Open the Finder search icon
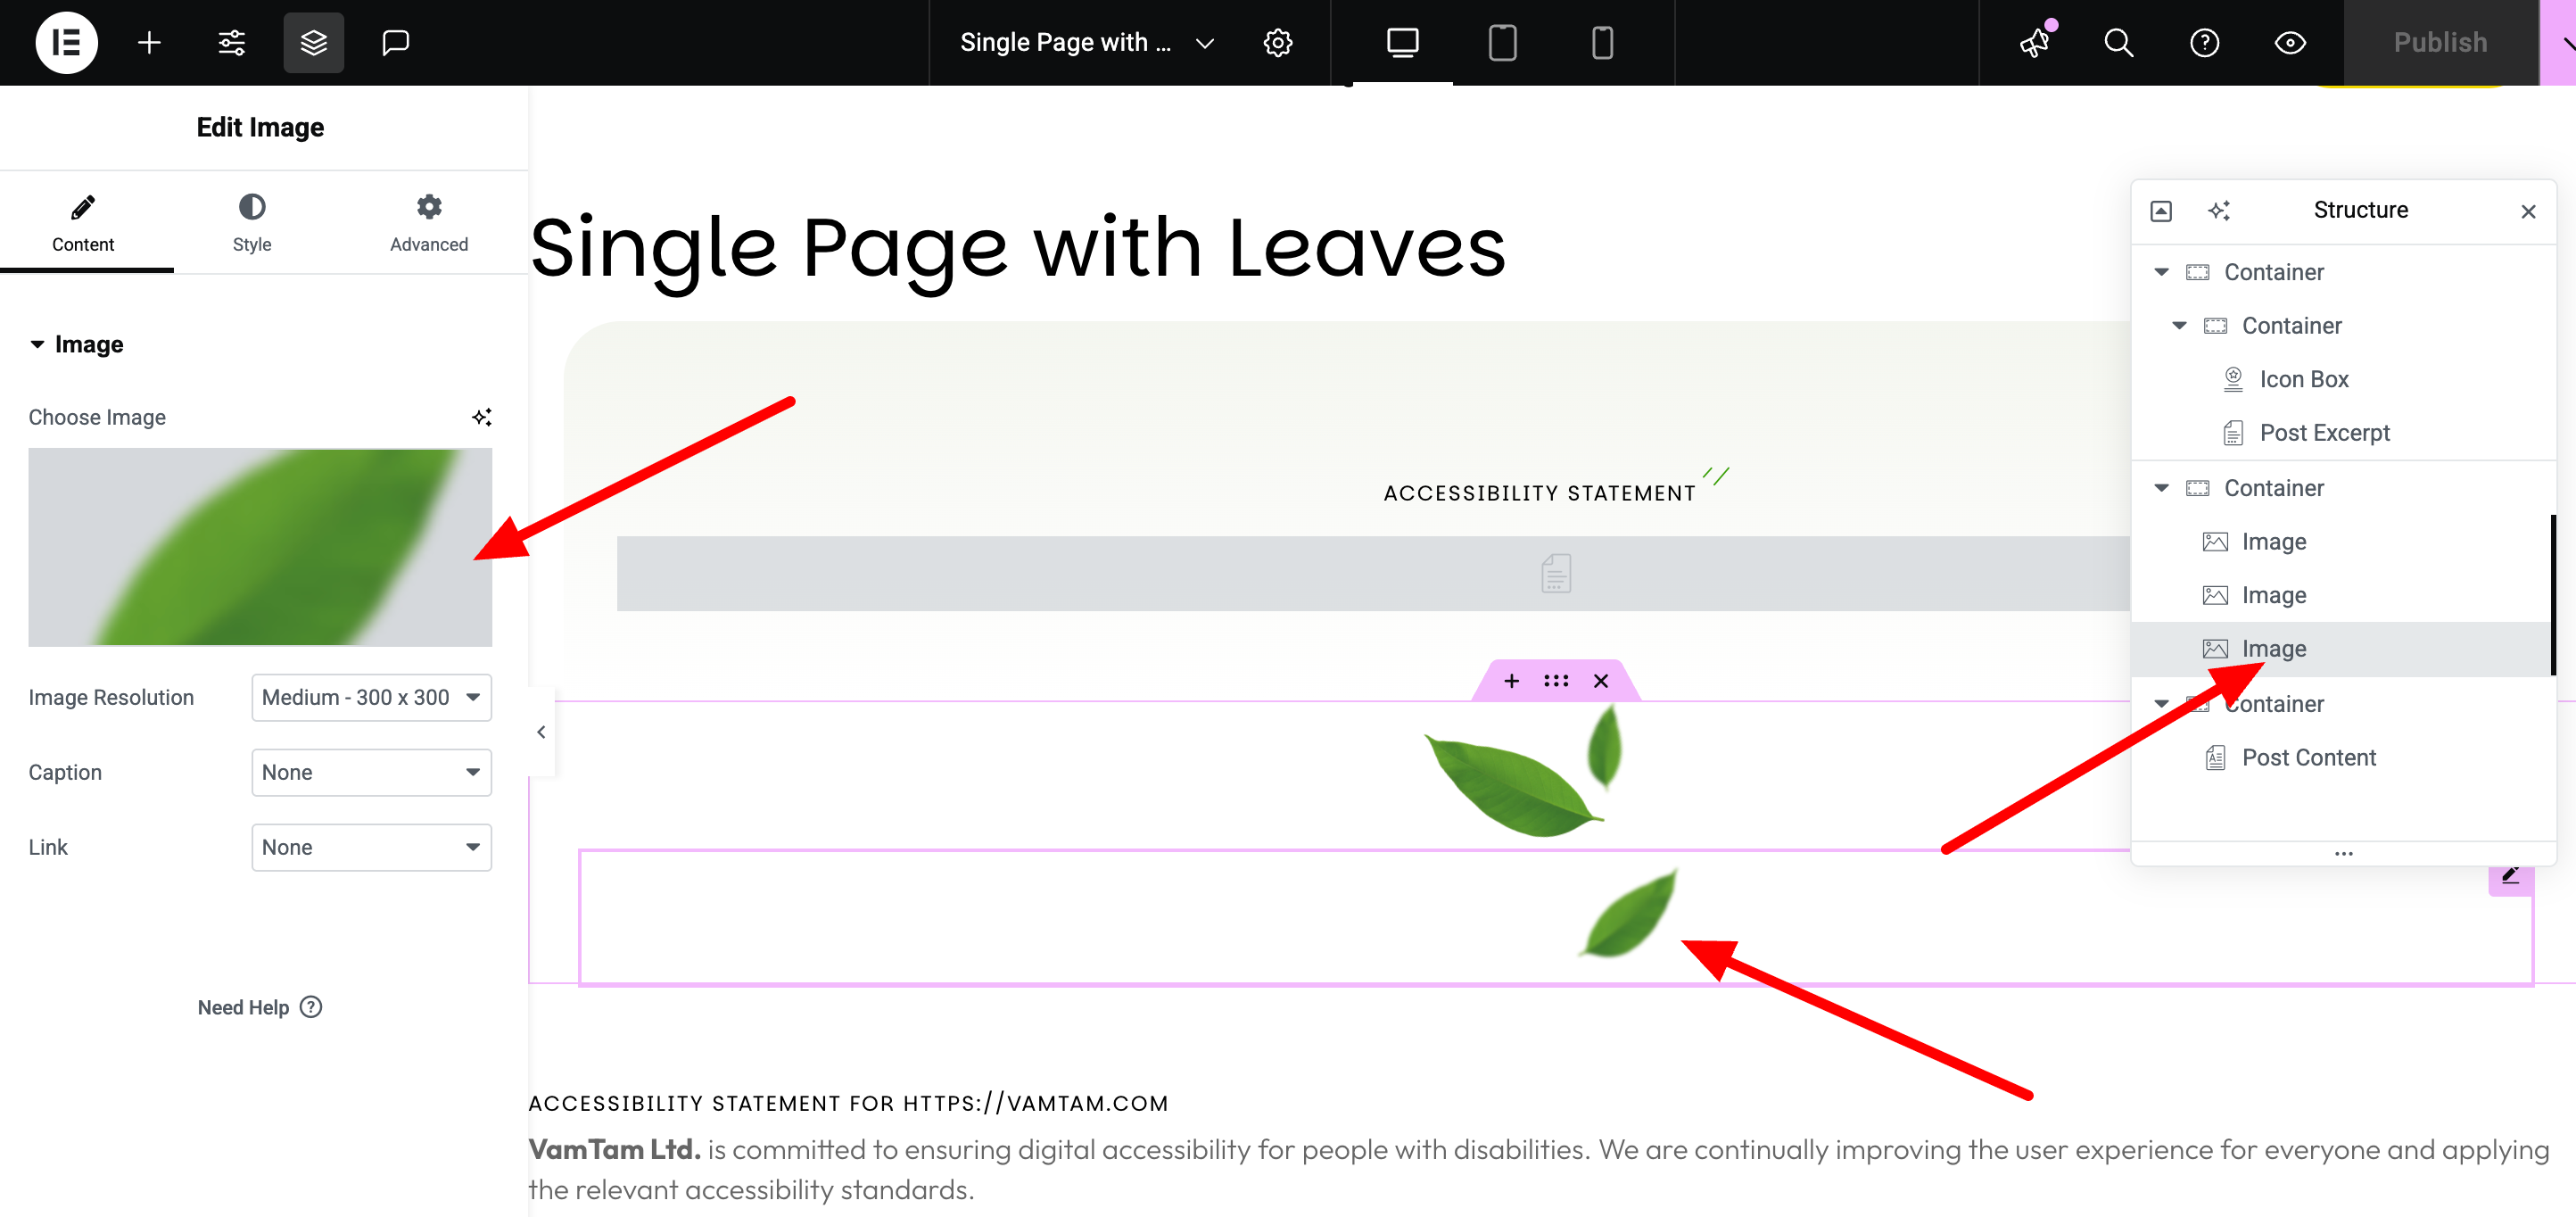 pos(2119,42)
